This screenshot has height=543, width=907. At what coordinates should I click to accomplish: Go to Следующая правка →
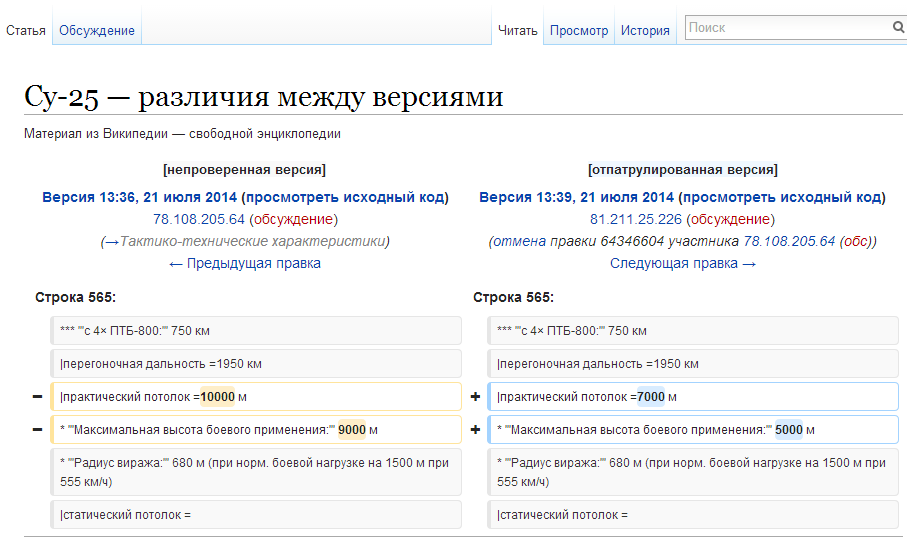pos(683,263)
